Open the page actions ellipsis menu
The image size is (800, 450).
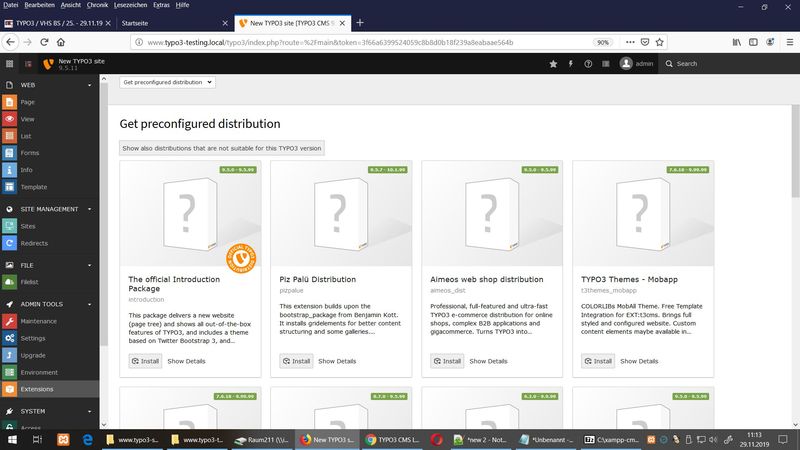point(630,42)
